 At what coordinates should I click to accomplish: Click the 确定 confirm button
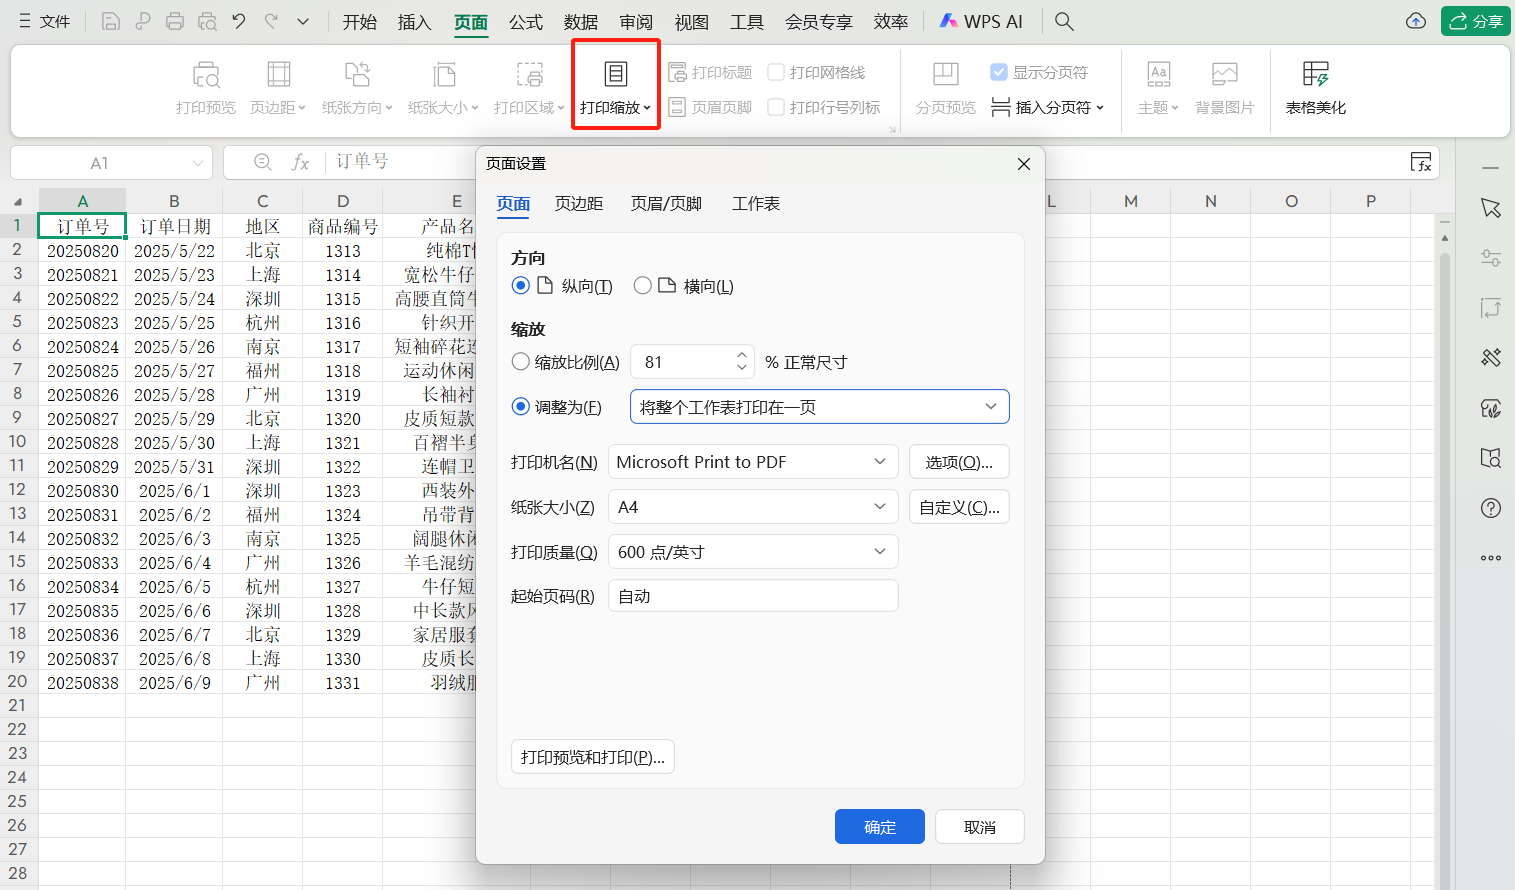(879, 826)
